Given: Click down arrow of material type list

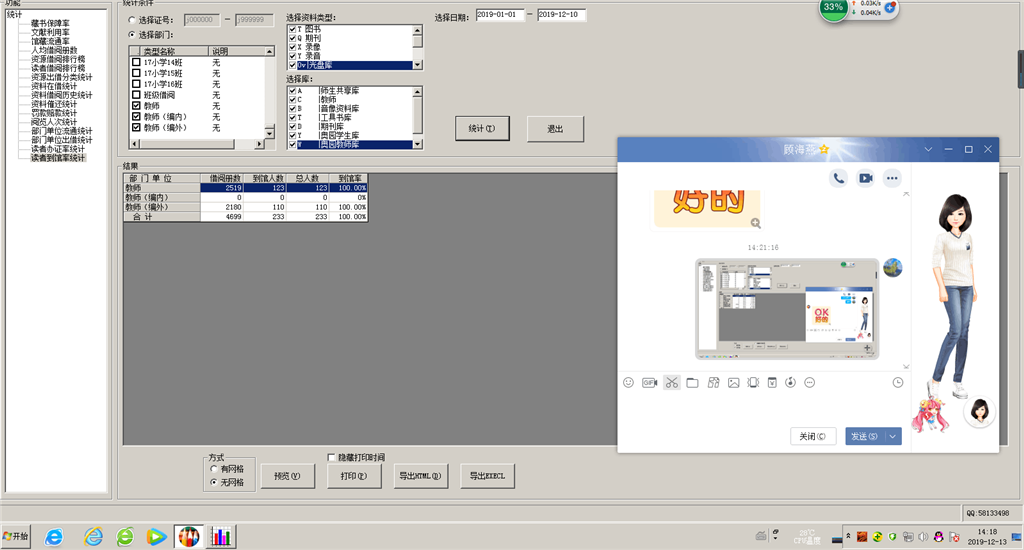Looking at the screenshot, I should [418, 65].
